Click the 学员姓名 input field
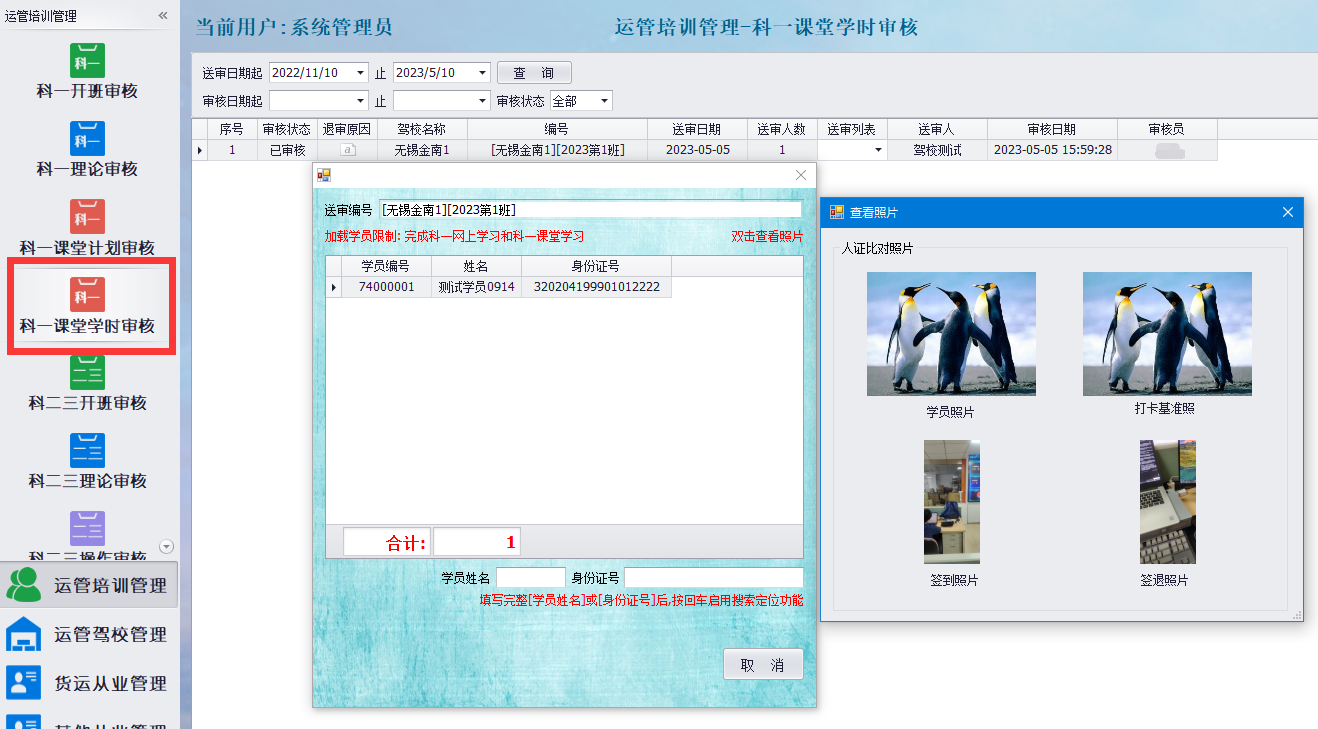 coord(530,578)
